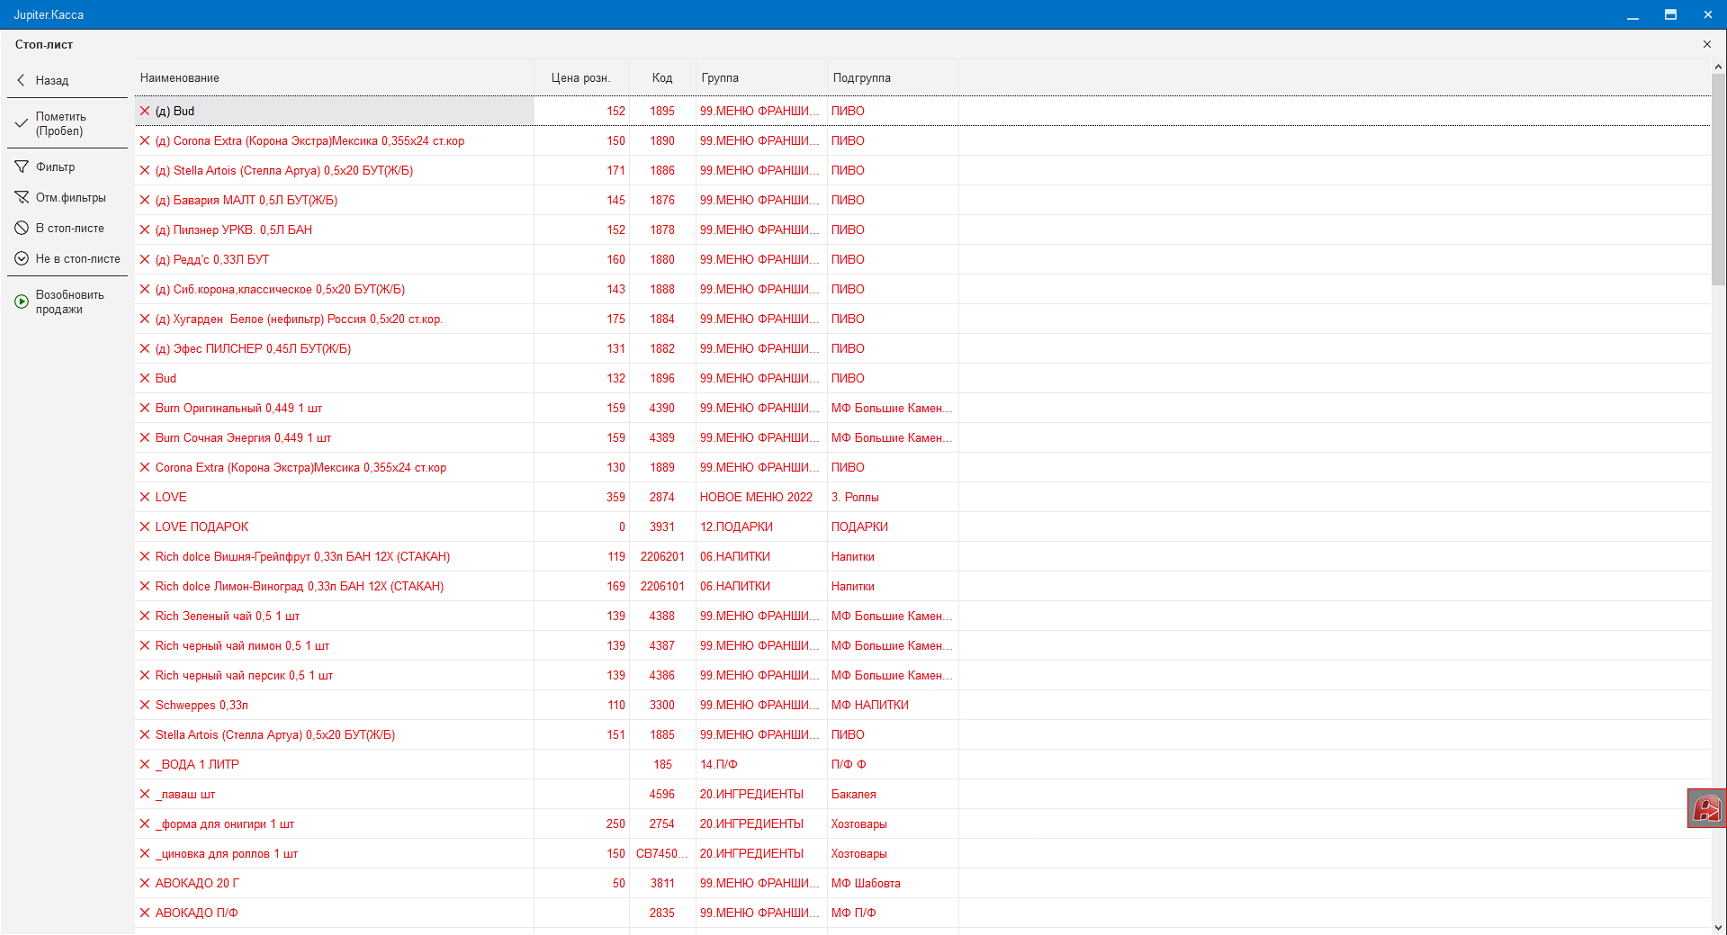Select (д) Corona Extra row

click(922, 141)
